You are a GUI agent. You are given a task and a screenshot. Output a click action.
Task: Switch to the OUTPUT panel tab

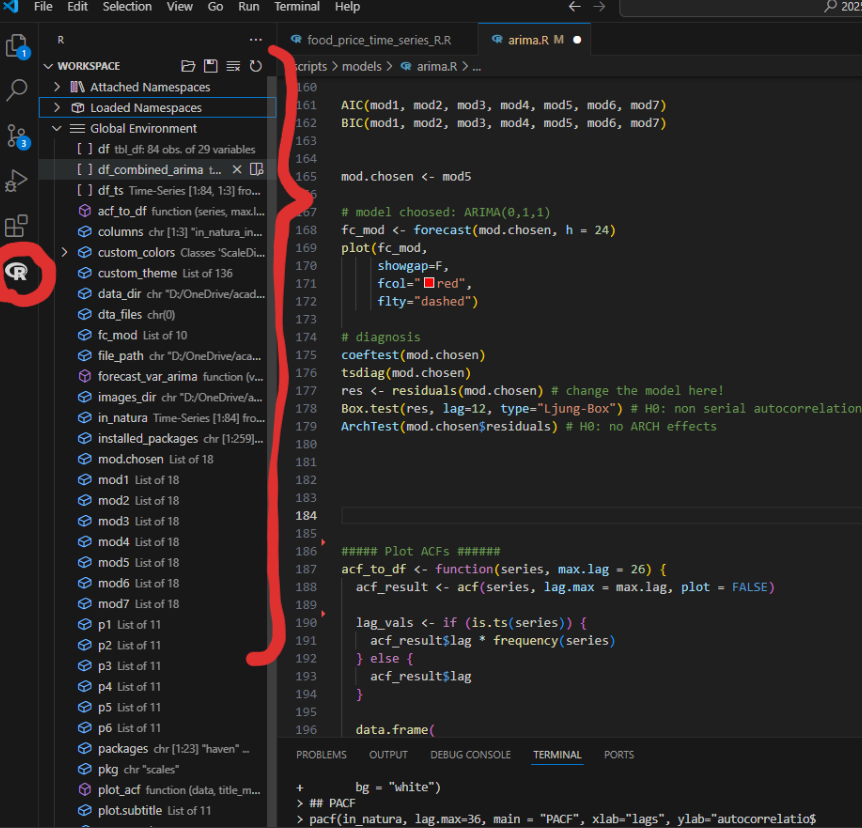click(388, 755)
